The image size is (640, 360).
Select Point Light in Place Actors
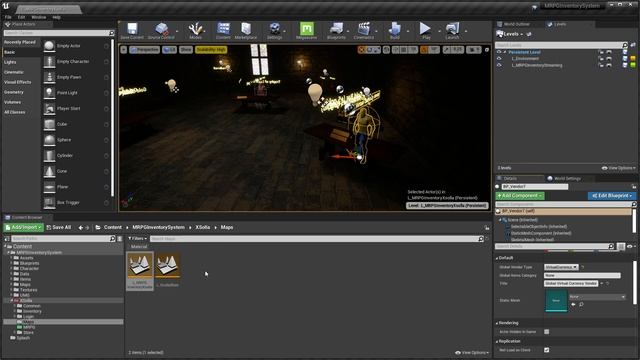[76, 93]
